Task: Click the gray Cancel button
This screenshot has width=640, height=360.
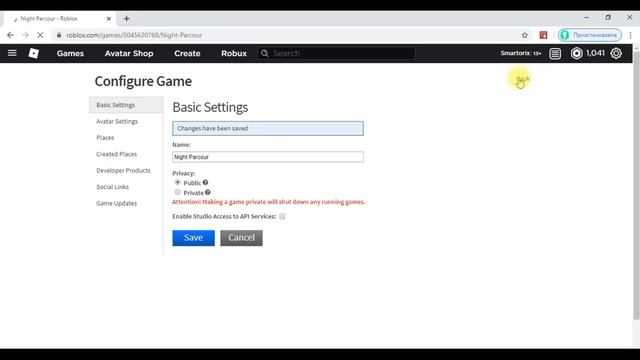Action: [x=241, y=238]
